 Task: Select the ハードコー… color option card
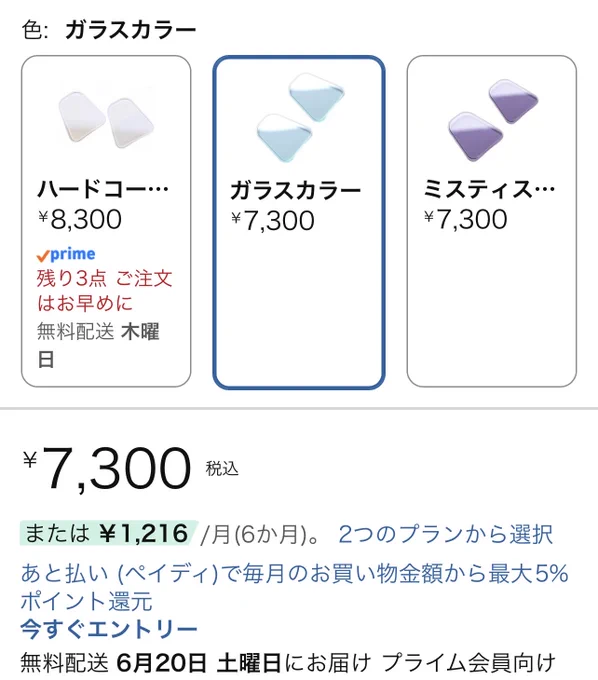pos(106,221)
